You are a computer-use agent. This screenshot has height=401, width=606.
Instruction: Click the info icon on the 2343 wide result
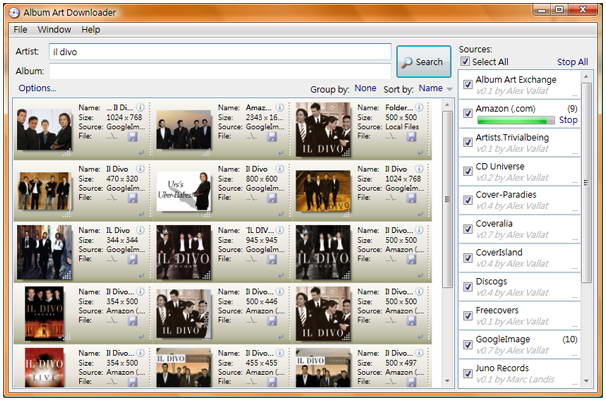coord(280,107)
